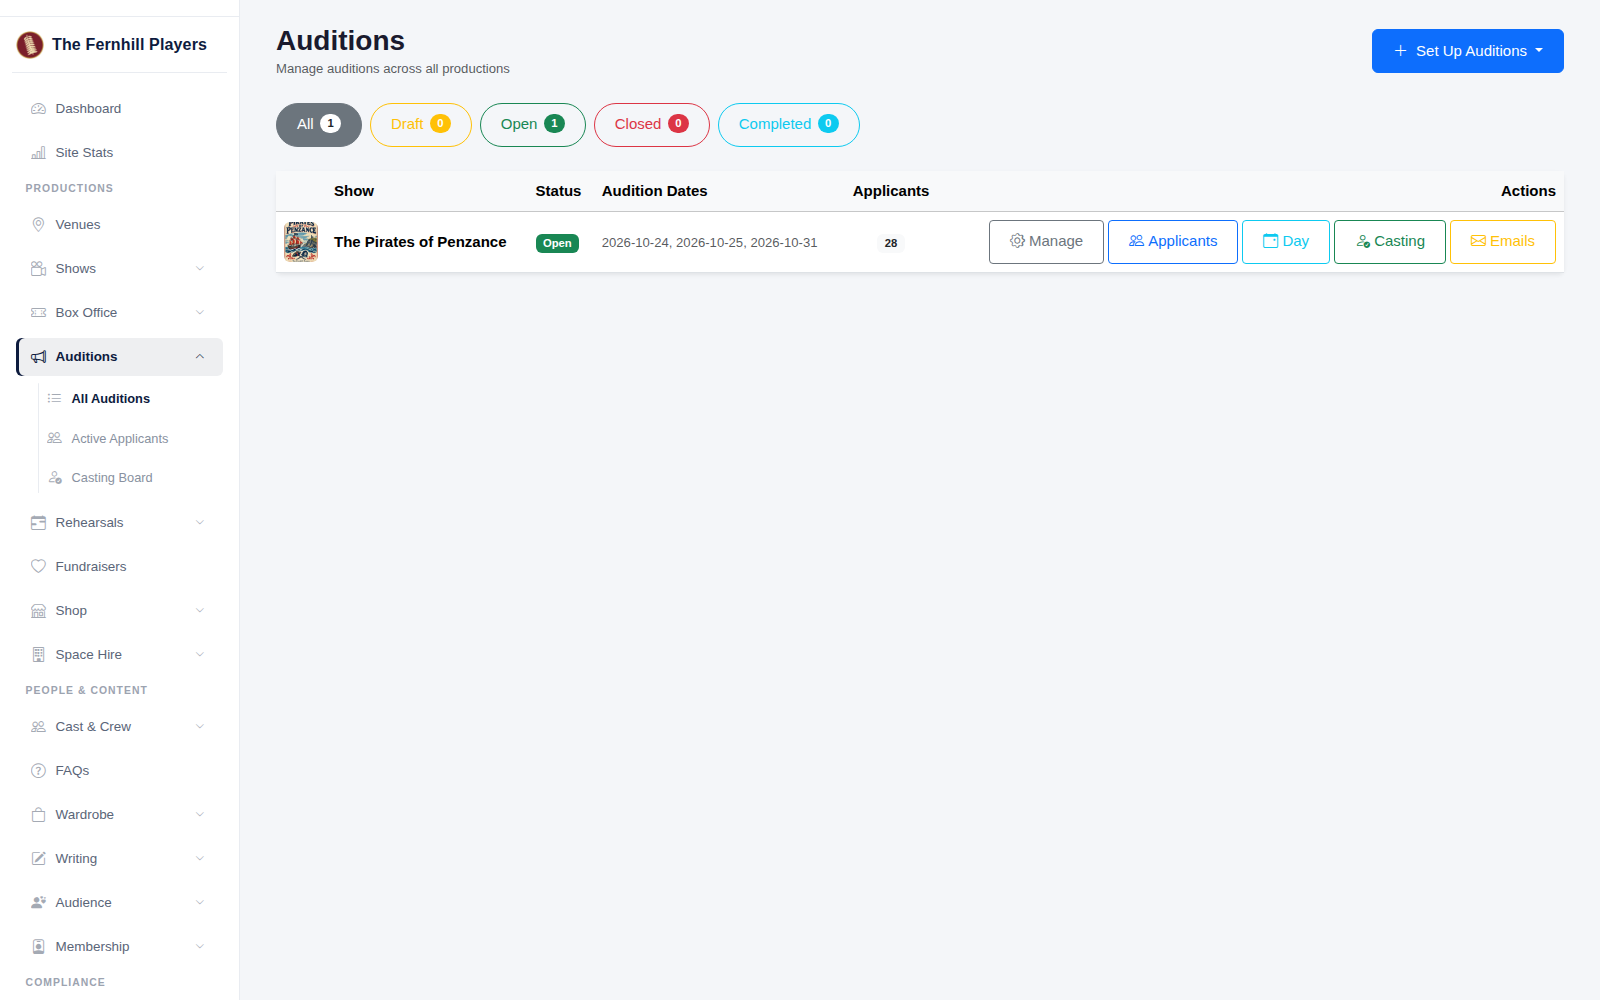The height and width of the screenshot is (1000, 1600).
Task: Click the green Open status badge in row
Action: tap(557, 243)
